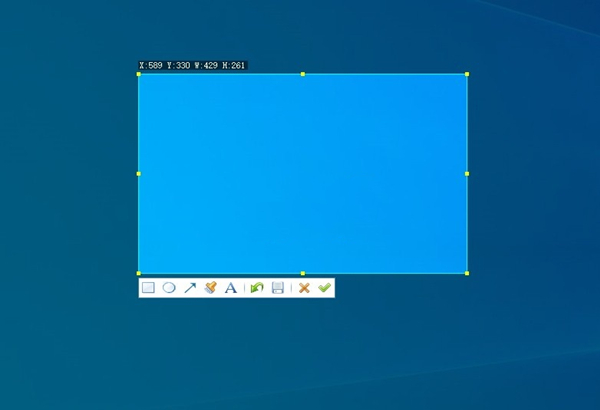The width and height of the screenshot is (600, 410).
Task: Undo the last annotation with green arrow
Action: pyautogui.click(x=257, y=288)
